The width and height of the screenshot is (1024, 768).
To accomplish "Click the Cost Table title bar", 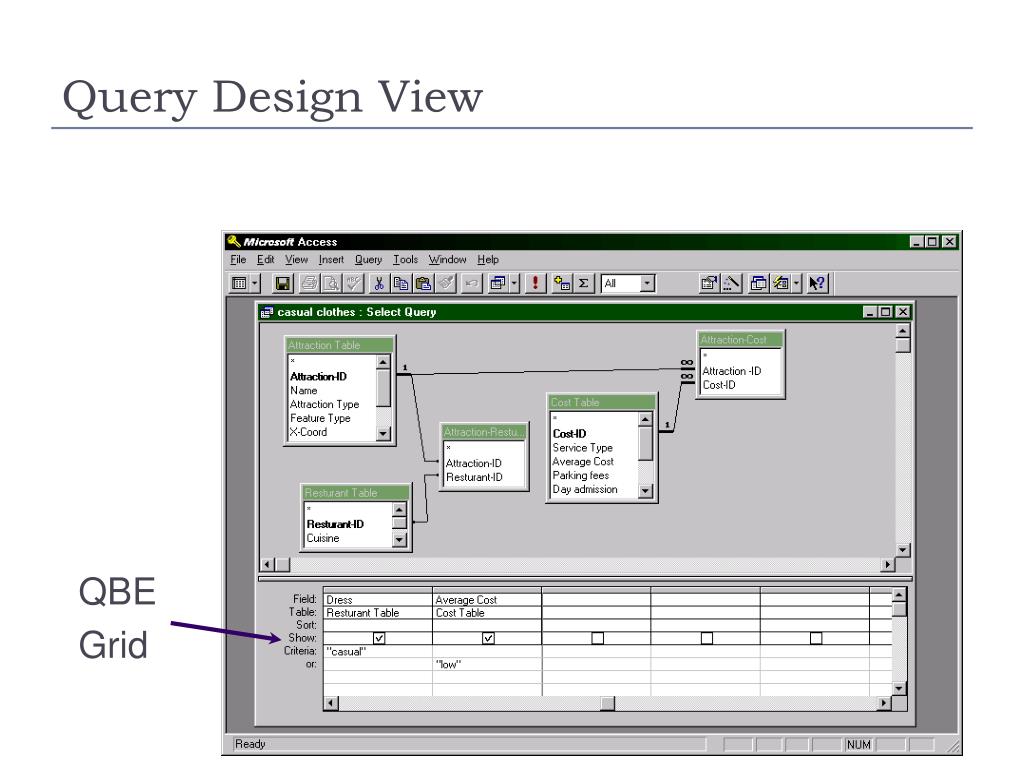I will 601,402.
